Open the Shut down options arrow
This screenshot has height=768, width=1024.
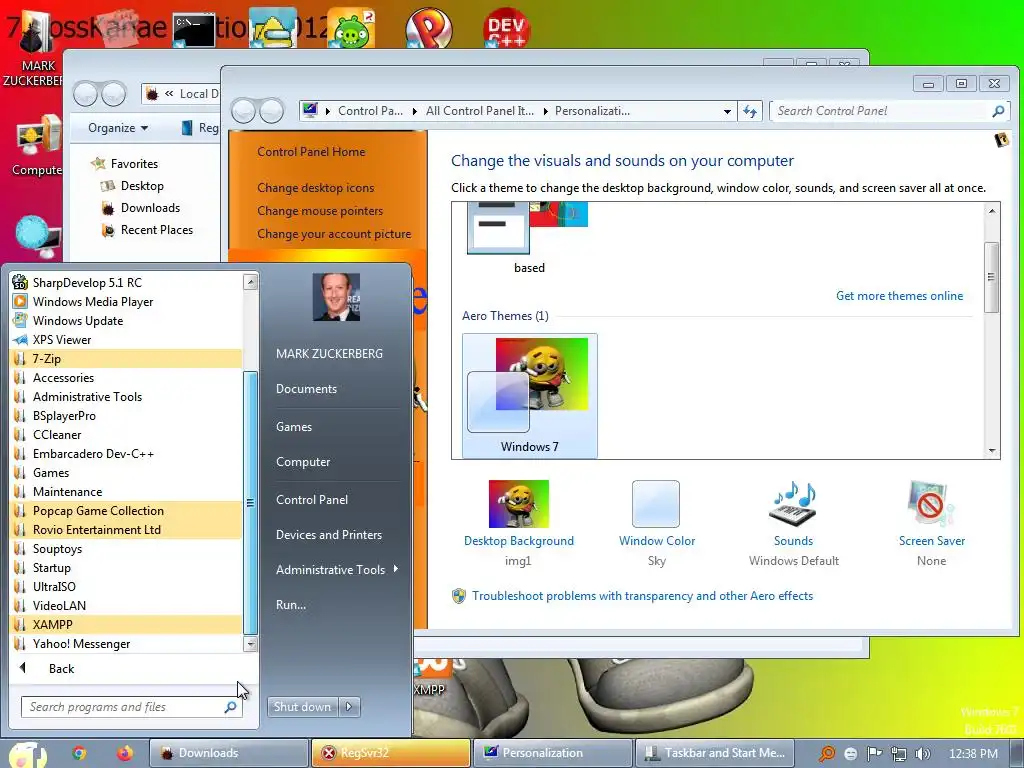[349, 707]
